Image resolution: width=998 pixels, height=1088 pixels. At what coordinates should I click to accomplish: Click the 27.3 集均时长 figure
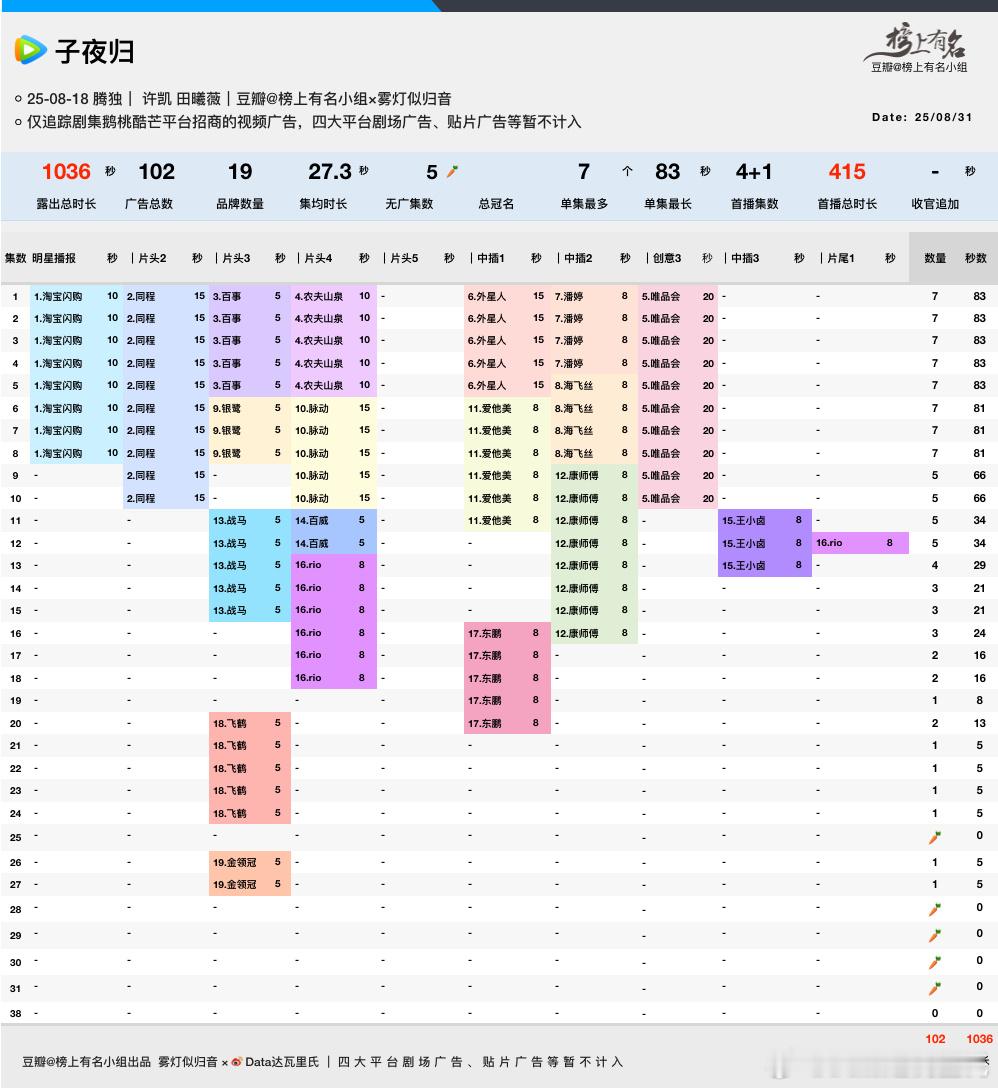(330, 171)
